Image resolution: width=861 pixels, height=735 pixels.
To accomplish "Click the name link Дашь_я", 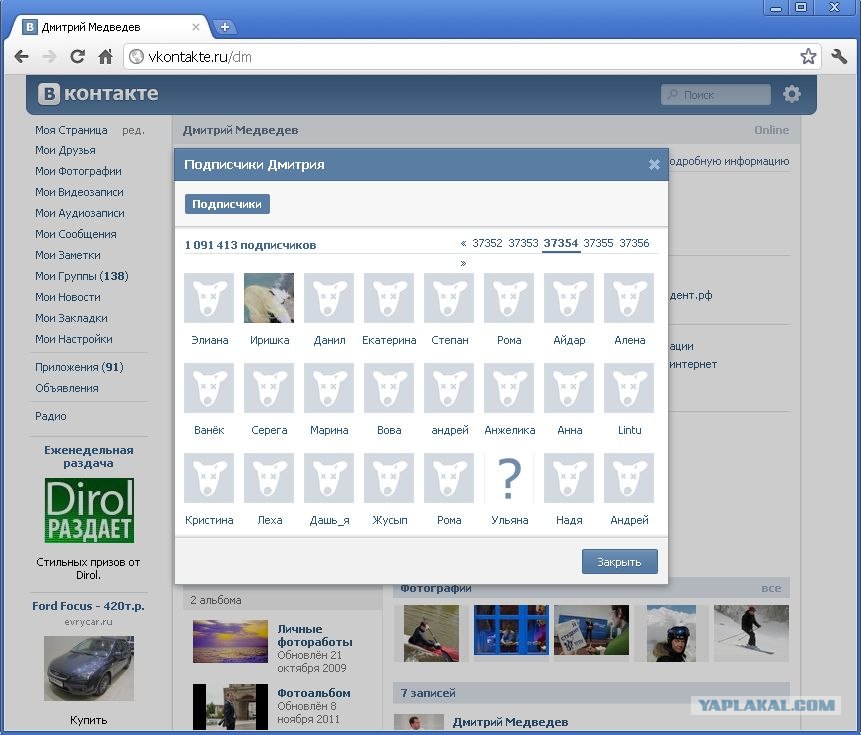I will coord(329,520).
